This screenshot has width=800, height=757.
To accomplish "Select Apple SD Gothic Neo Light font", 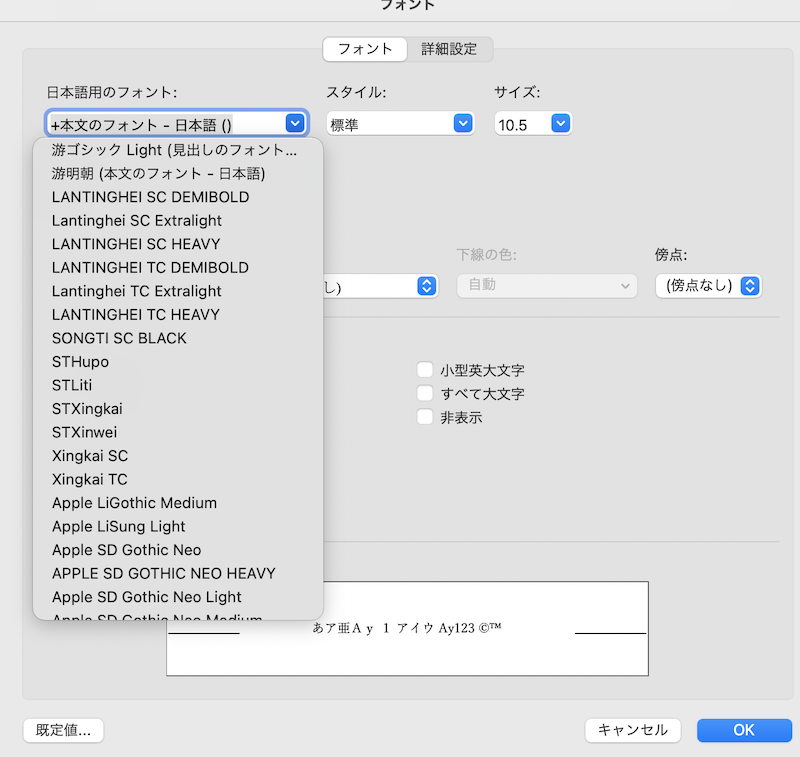I will (x=178, y=596).
